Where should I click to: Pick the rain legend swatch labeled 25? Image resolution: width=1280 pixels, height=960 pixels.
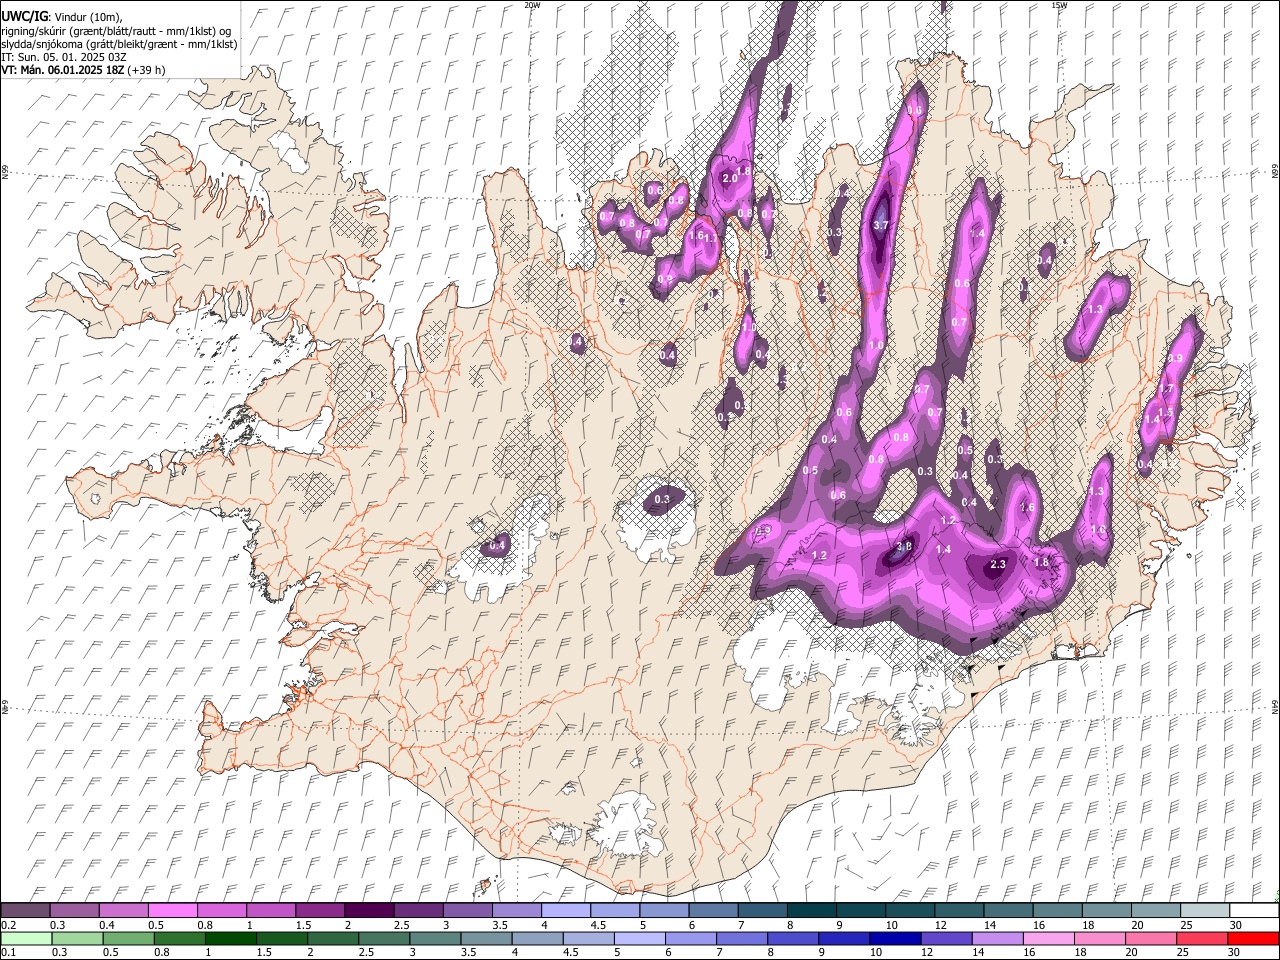(x=1201, y=938)
